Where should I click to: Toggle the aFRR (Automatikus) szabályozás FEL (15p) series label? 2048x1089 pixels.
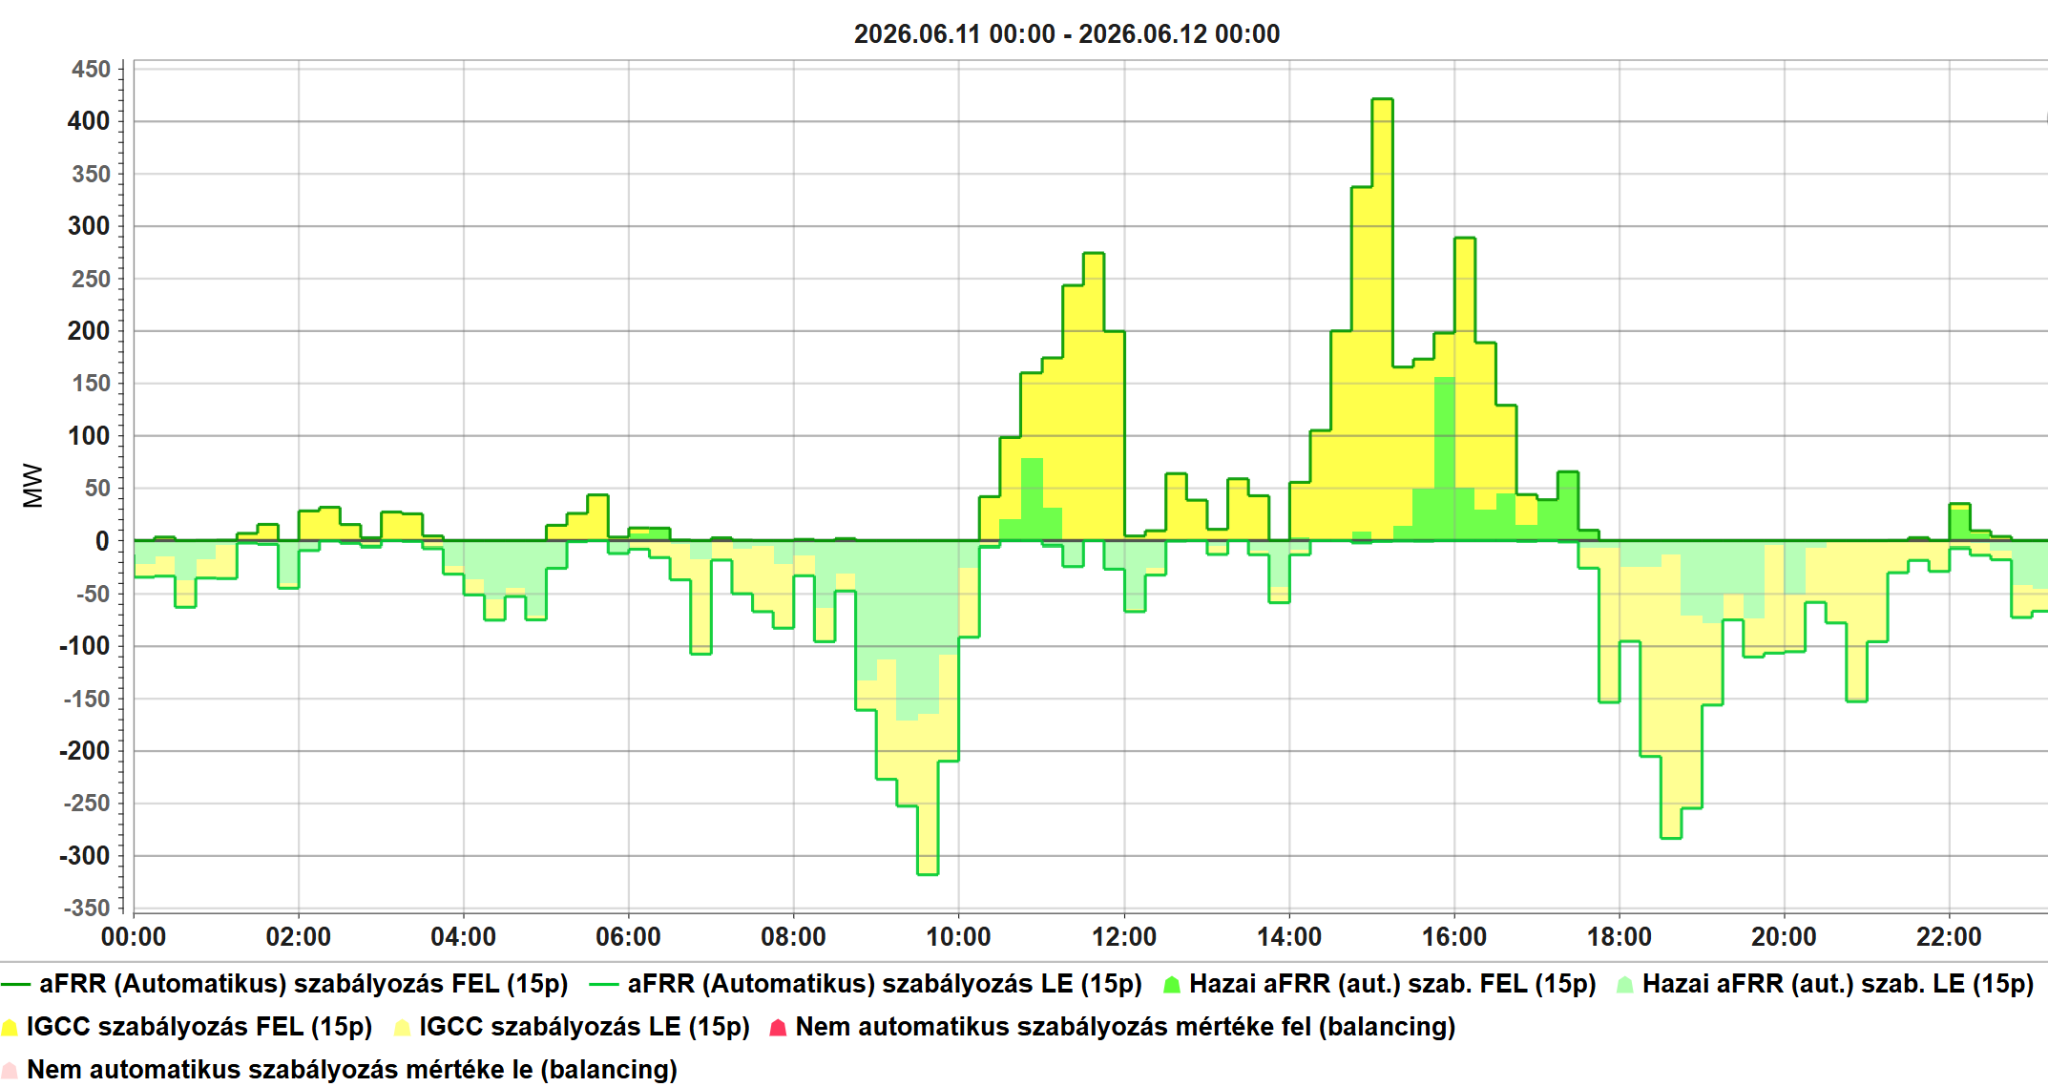coord(304,984)
